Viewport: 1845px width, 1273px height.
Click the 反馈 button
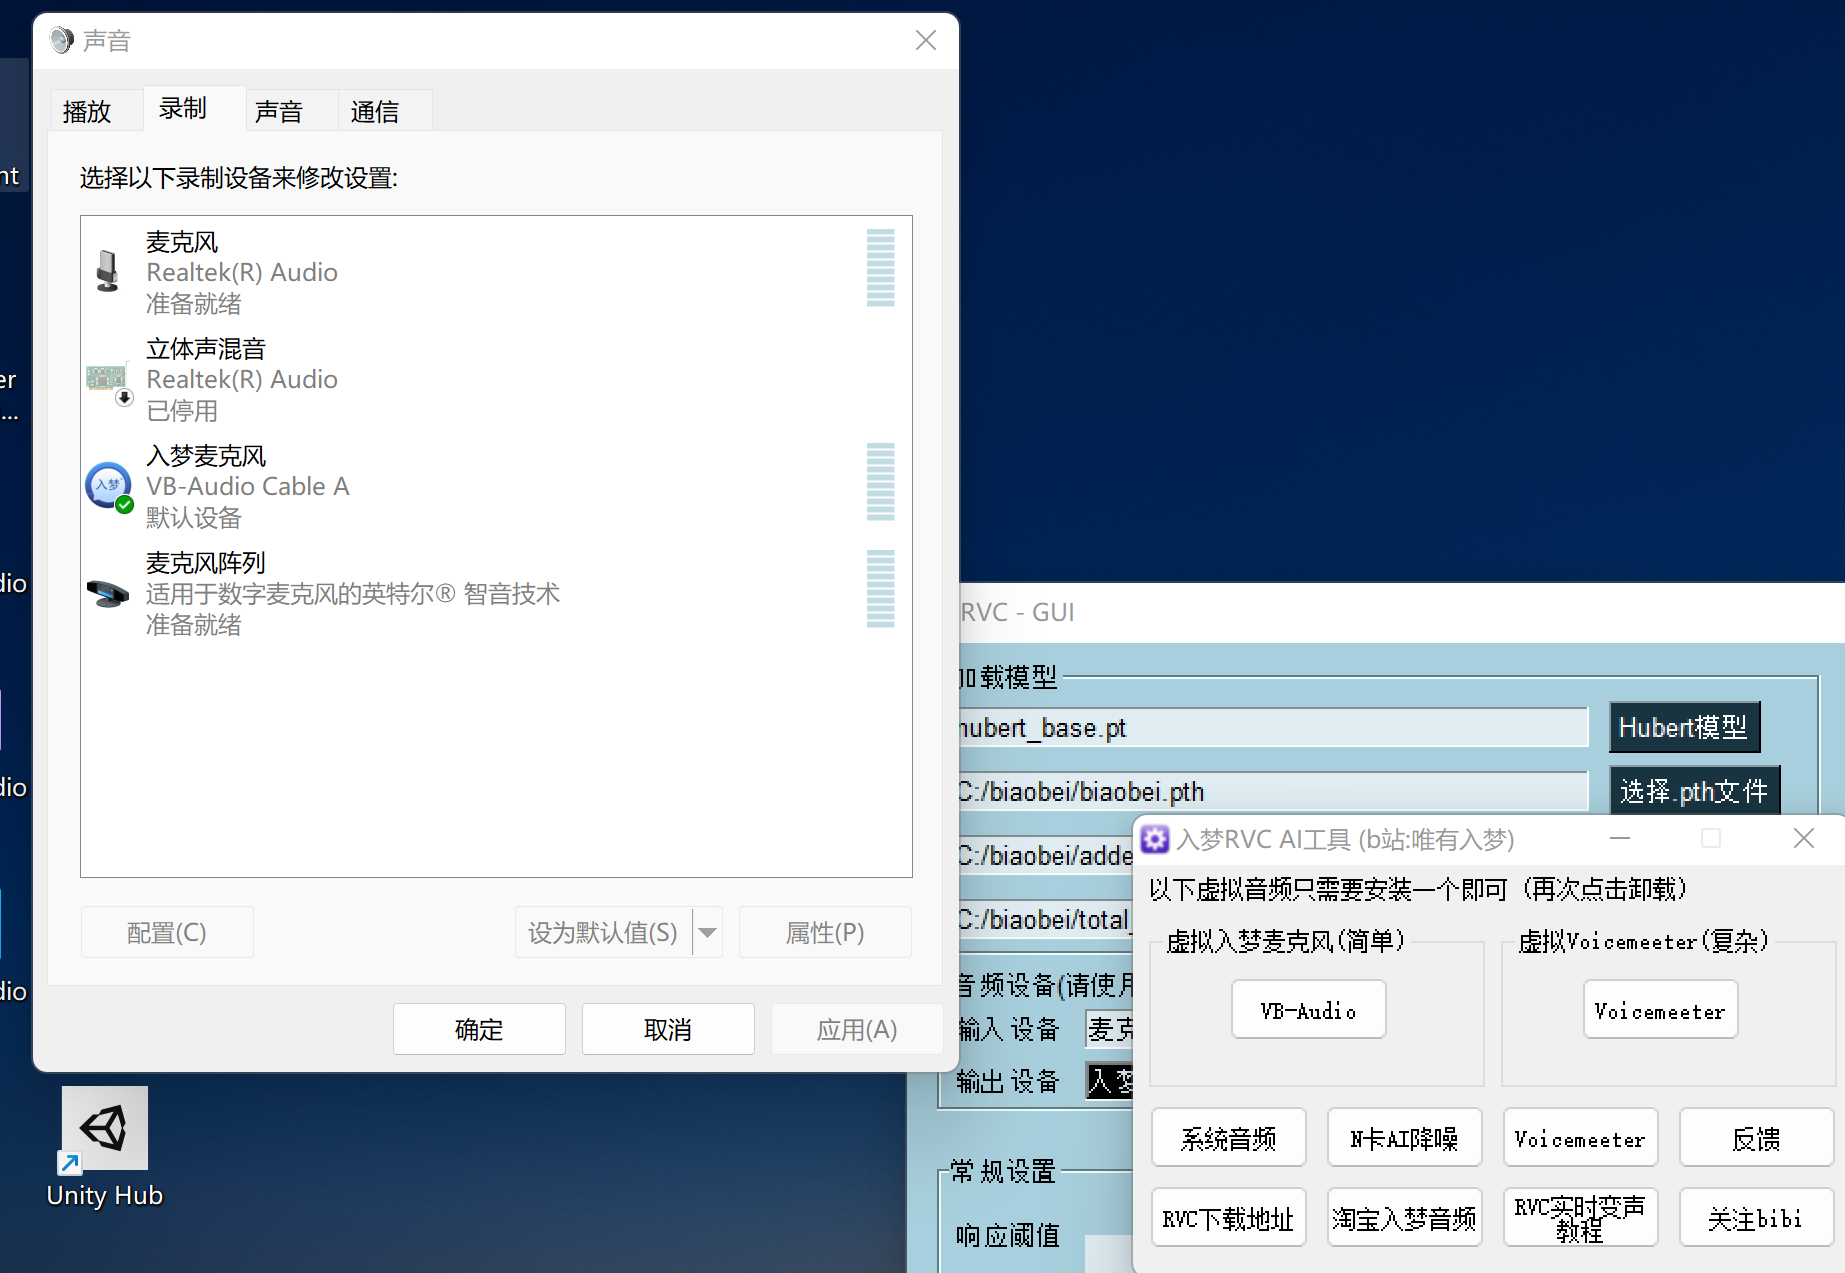1756,1138
